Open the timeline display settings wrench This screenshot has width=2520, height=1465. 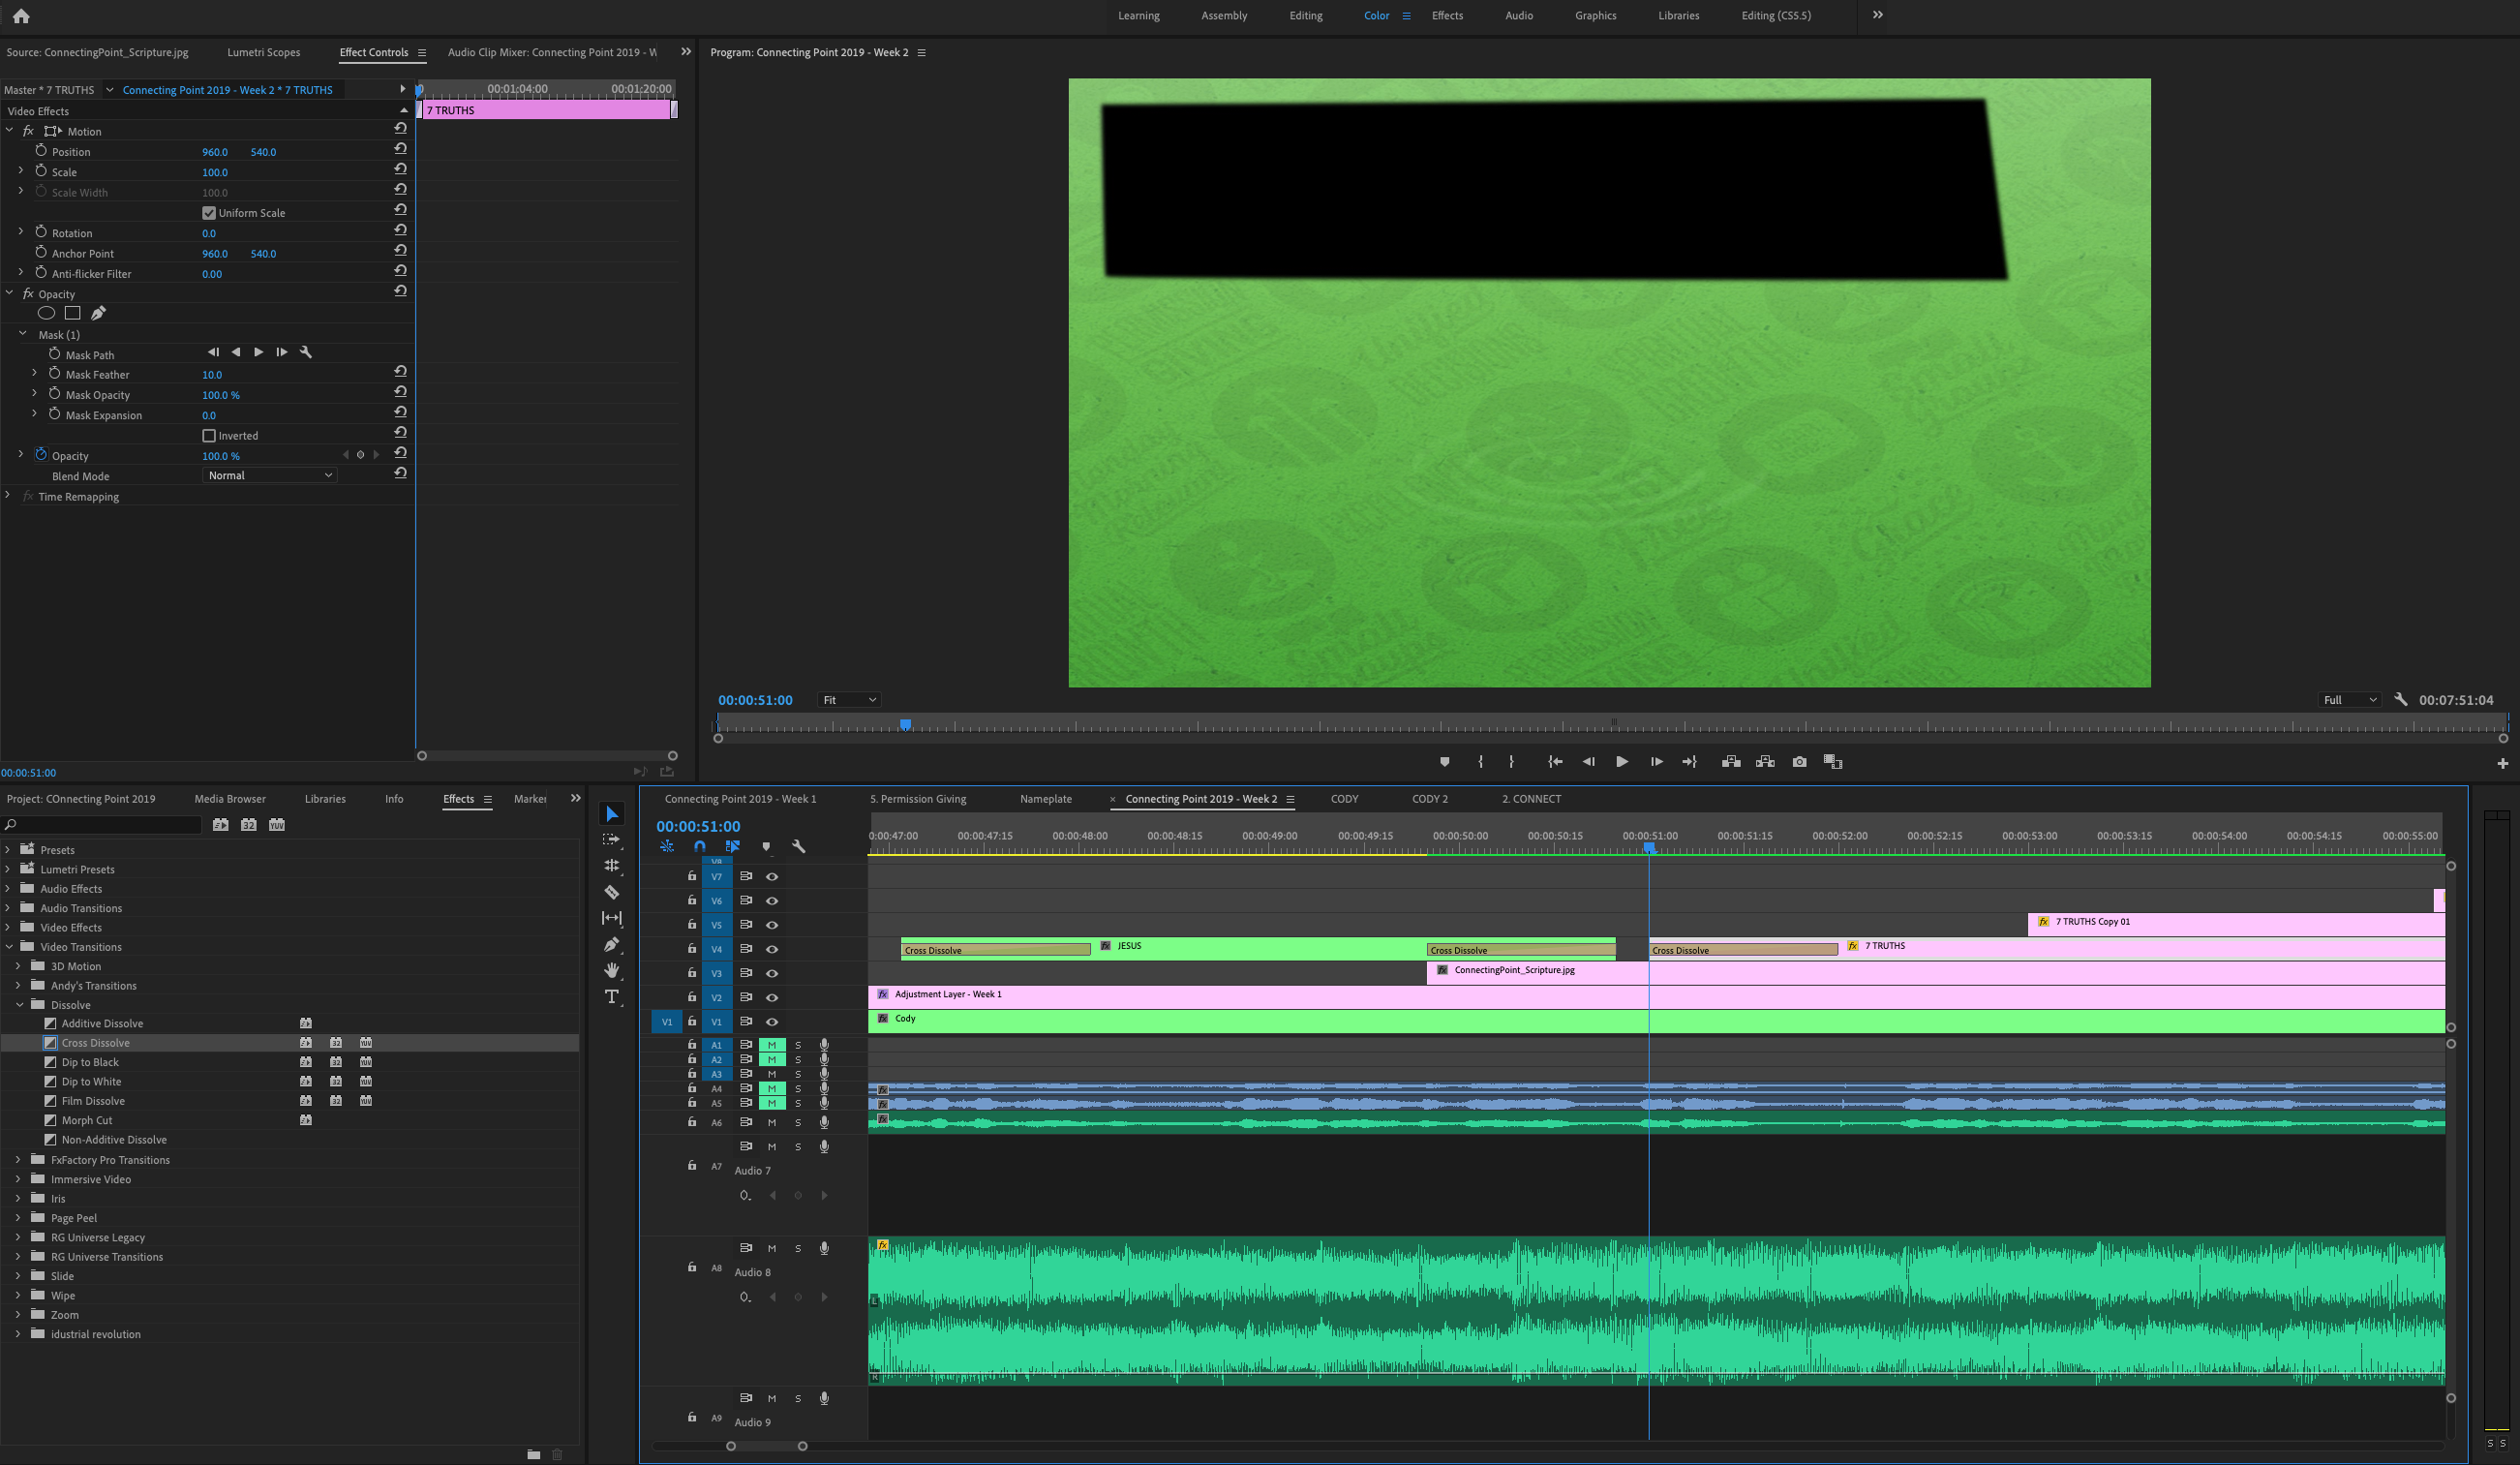(x=798, y=846)
